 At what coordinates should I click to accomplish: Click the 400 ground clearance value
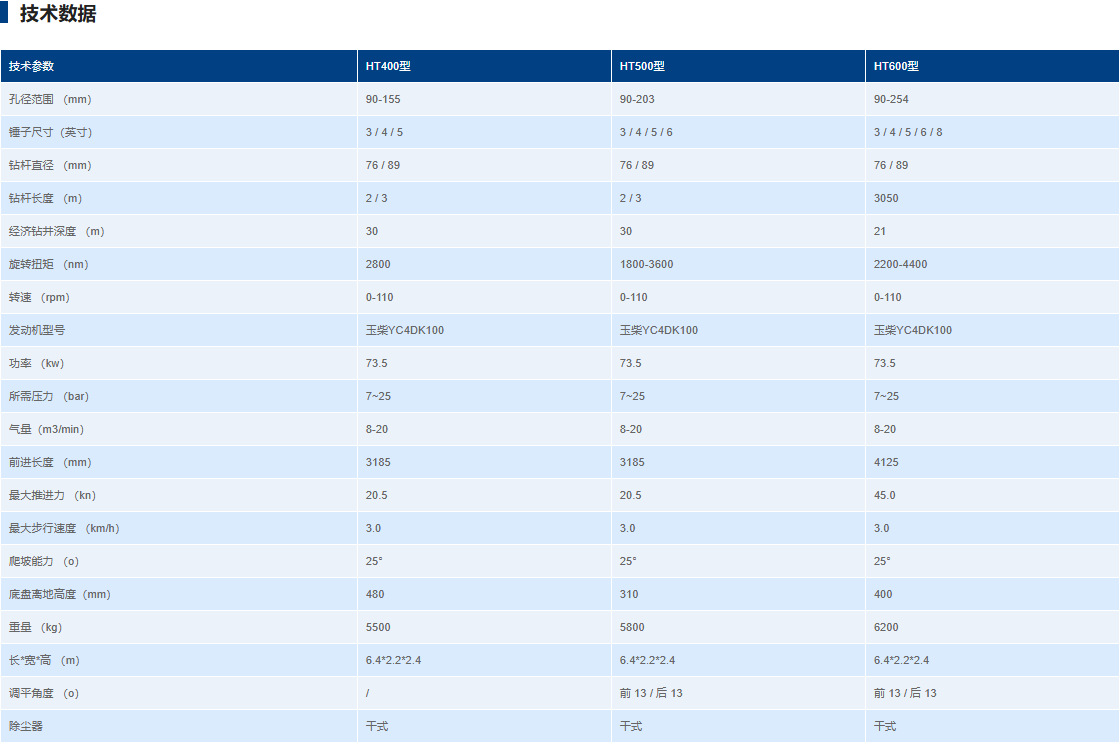pyautogui.click(x=883, y=594)
